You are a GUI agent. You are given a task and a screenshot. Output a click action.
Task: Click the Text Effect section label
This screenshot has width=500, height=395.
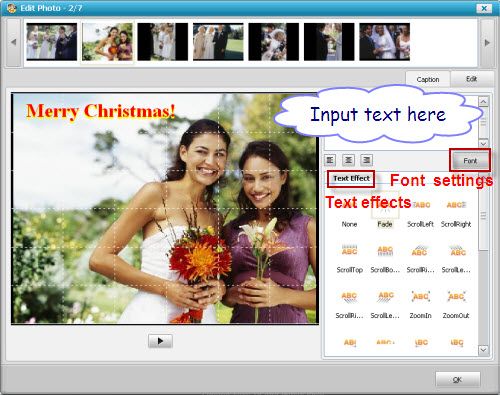coord(351,178)
